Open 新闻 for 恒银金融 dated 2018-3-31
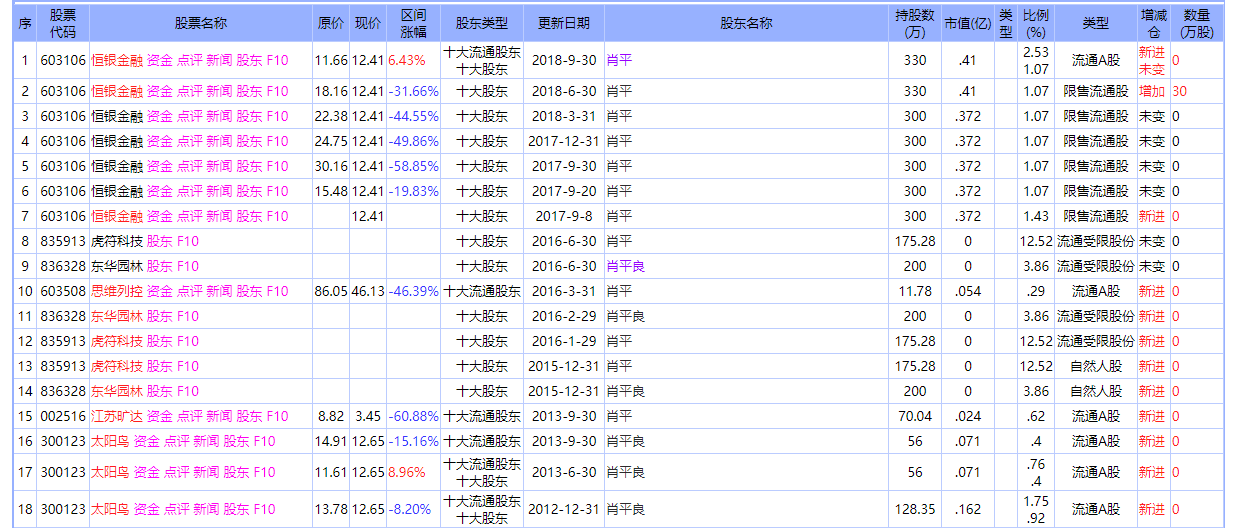 click(220, 116)
